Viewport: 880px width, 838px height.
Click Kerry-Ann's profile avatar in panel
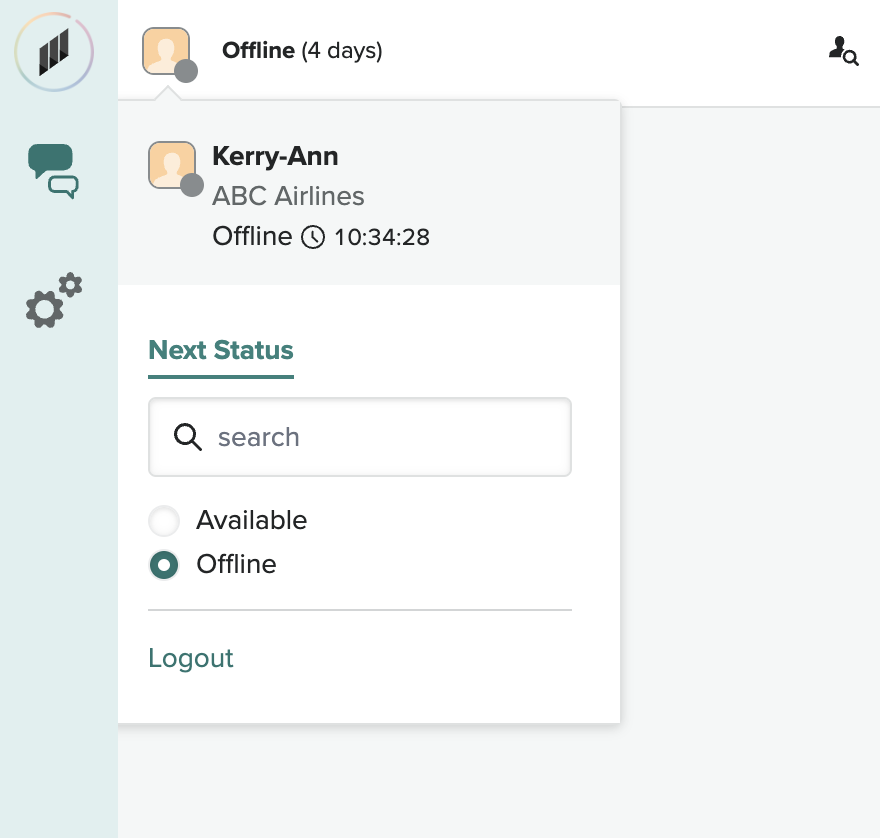pyautogui.click(x=171, y=165)
